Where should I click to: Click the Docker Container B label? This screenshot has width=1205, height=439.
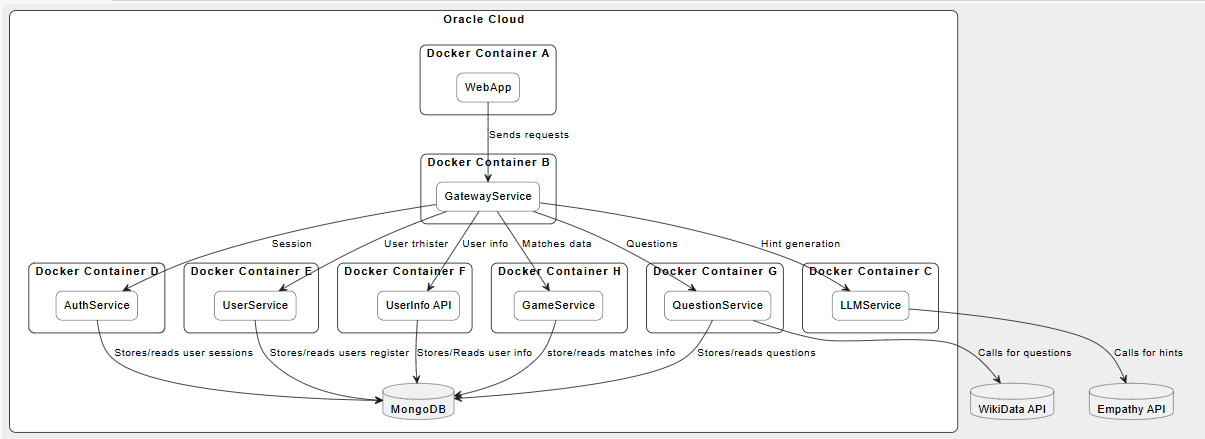click(x=488, y=162)
